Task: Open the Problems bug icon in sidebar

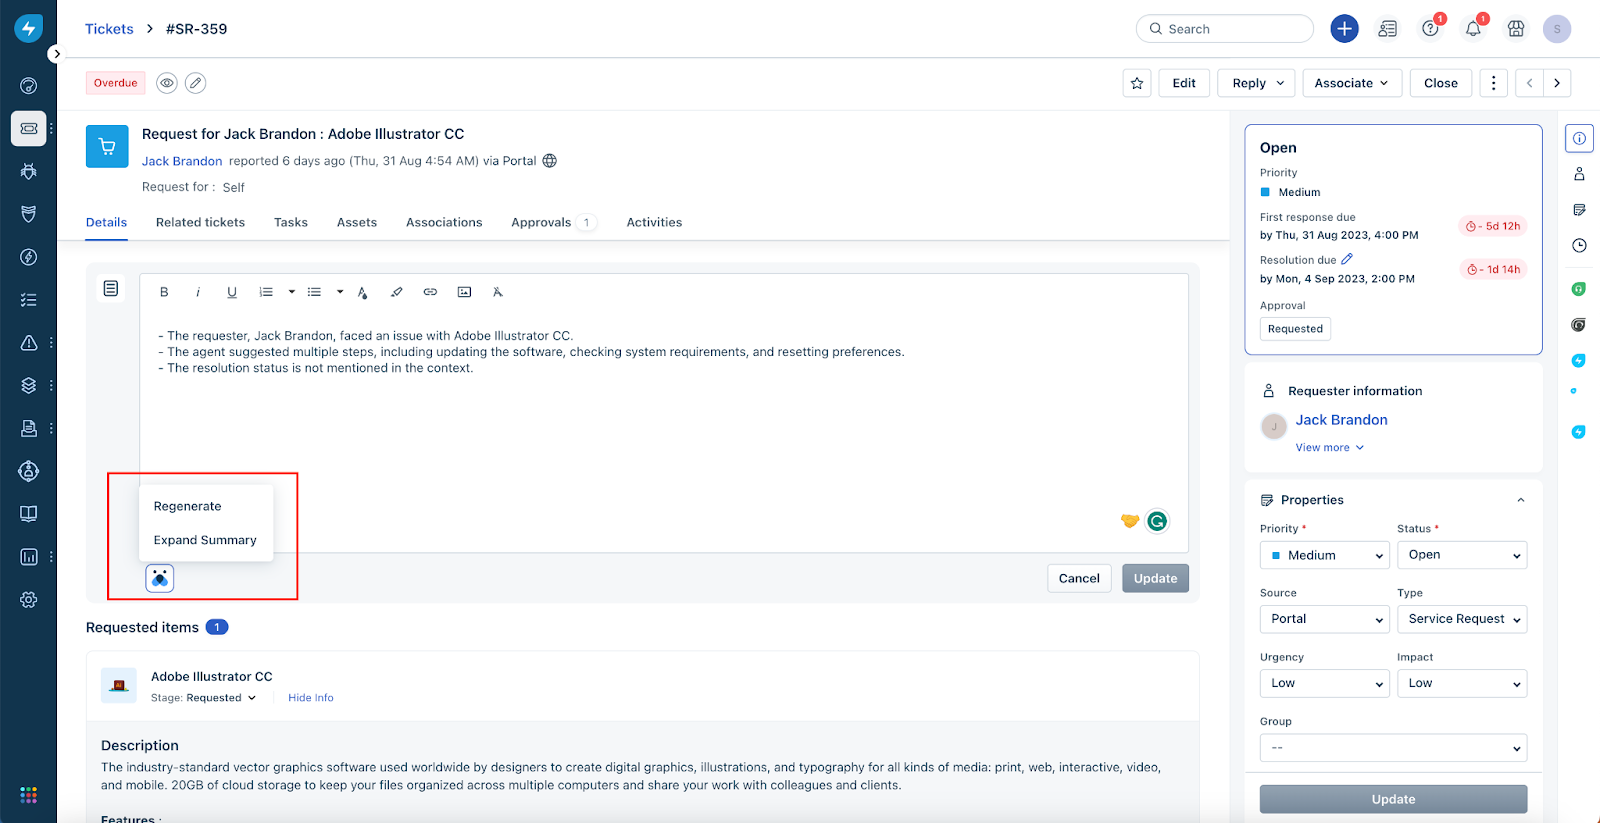Action: coord(29,171)
